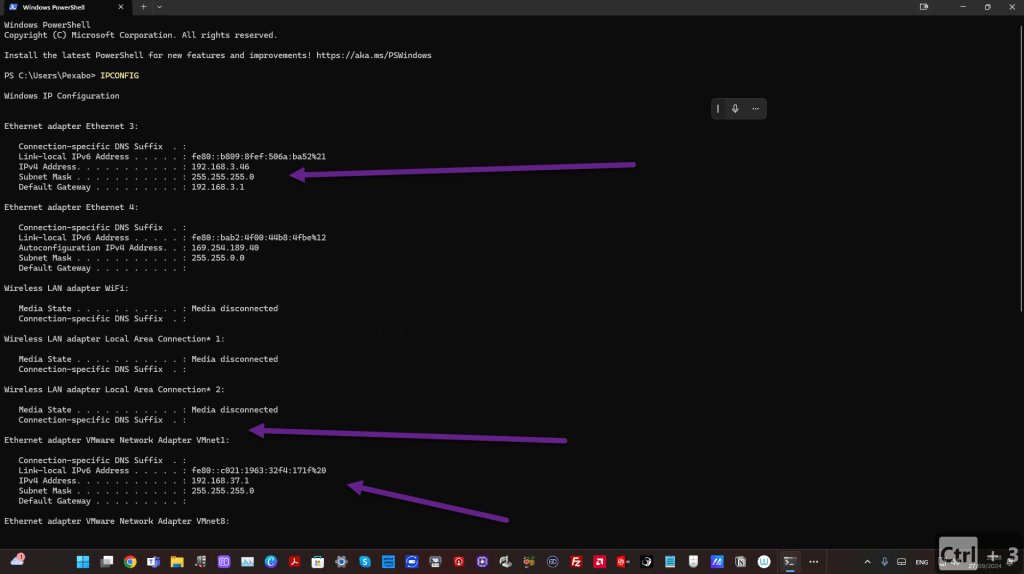Show hidden system tray icons
This screenshot has height=574, width=1024.
pos(867,562)
